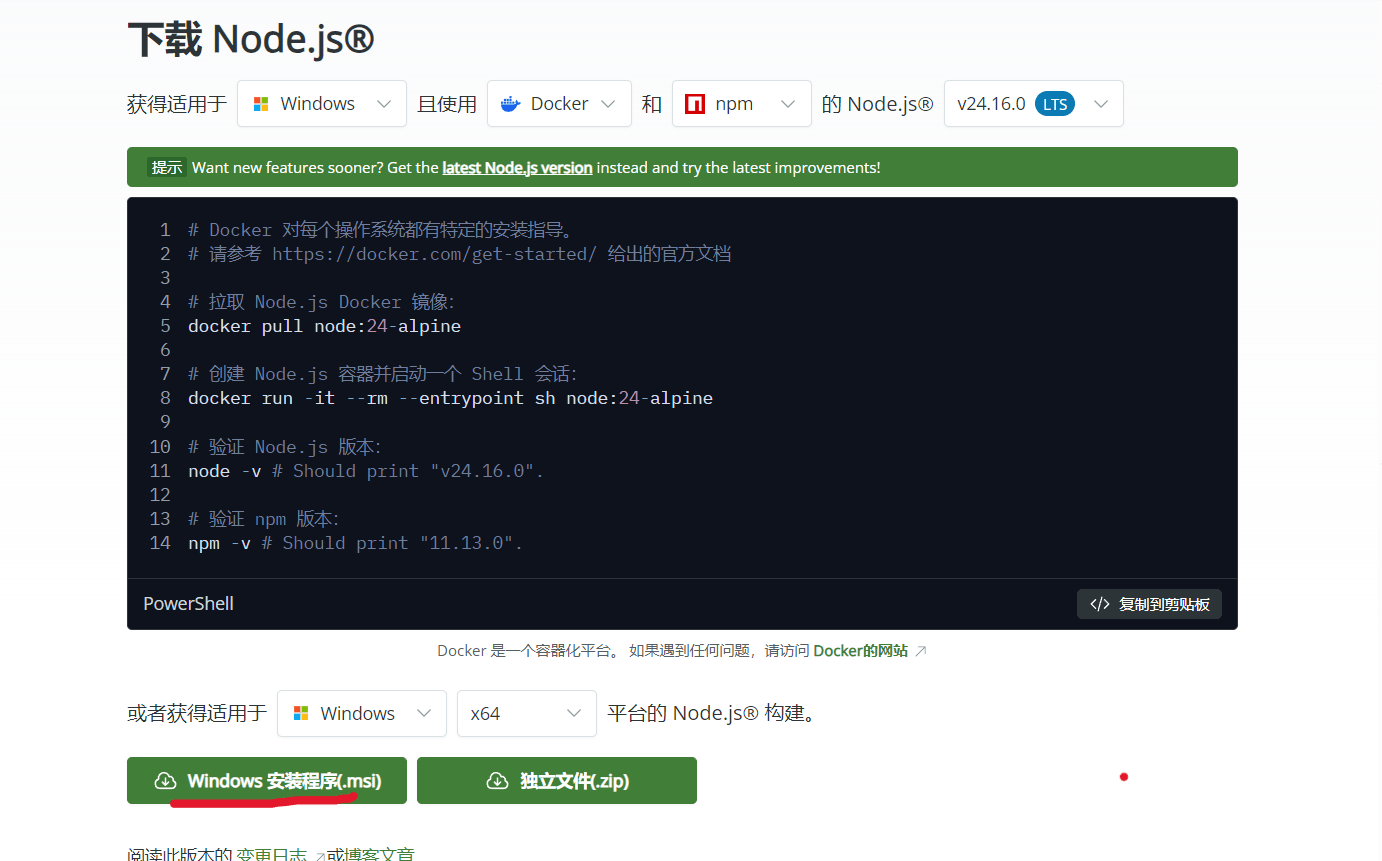Click the docker.com/get-started comment line
Image resolution: width=1382 pixels, height=861 pixels.
(x=460, y=254)
